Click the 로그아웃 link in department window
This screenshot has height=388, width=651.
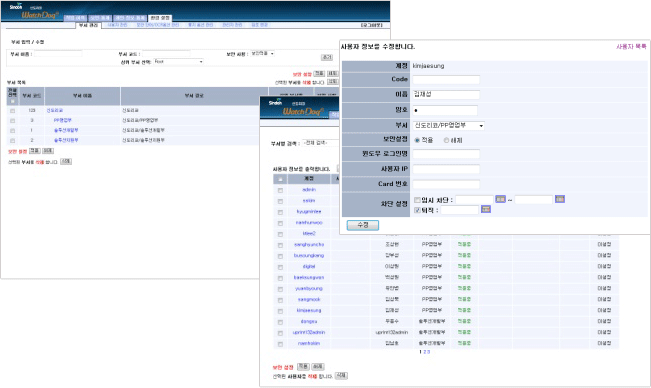(372, 25)
